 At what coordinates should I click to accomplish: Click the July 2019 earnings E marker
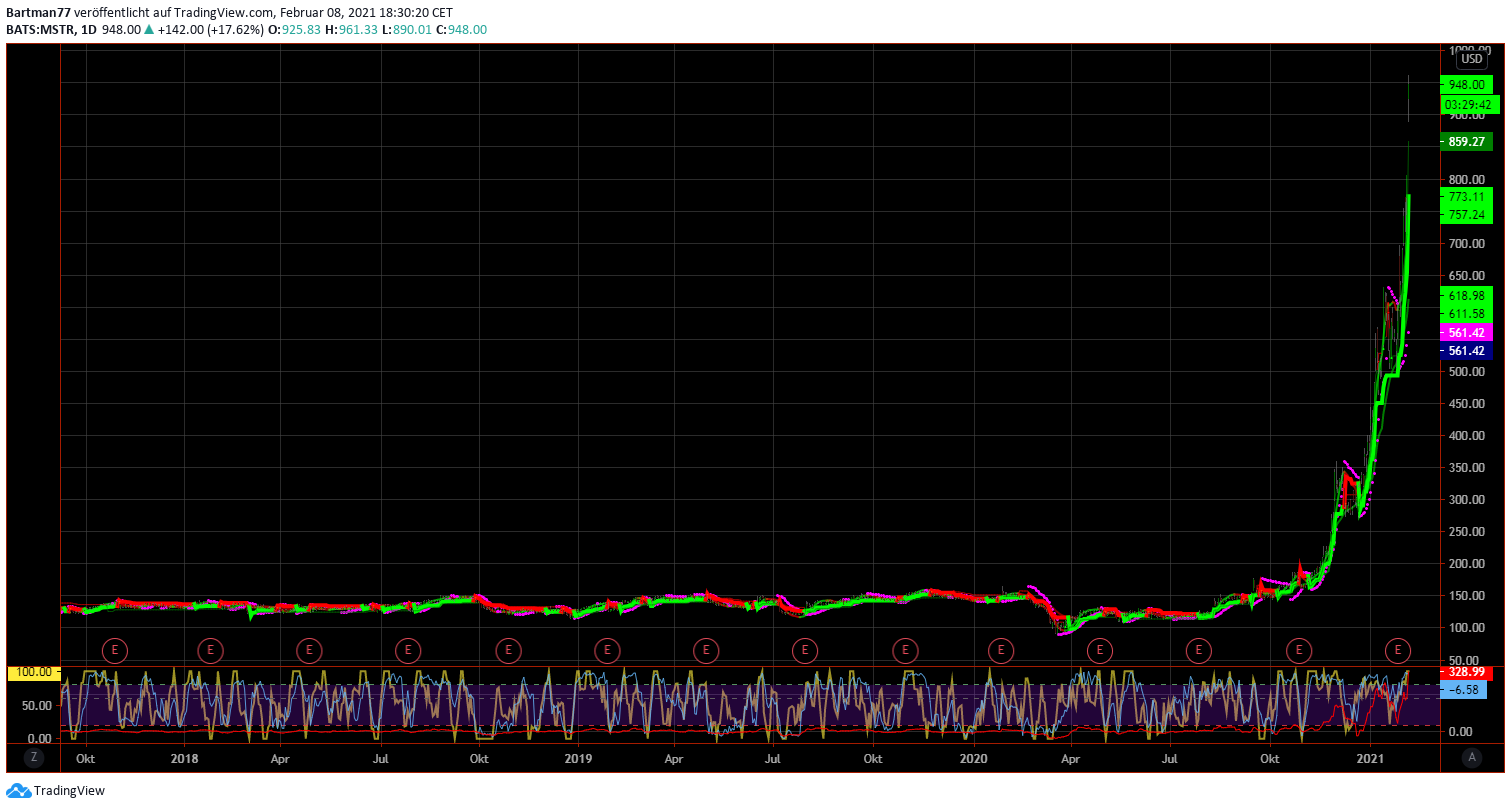click(804, 650)
